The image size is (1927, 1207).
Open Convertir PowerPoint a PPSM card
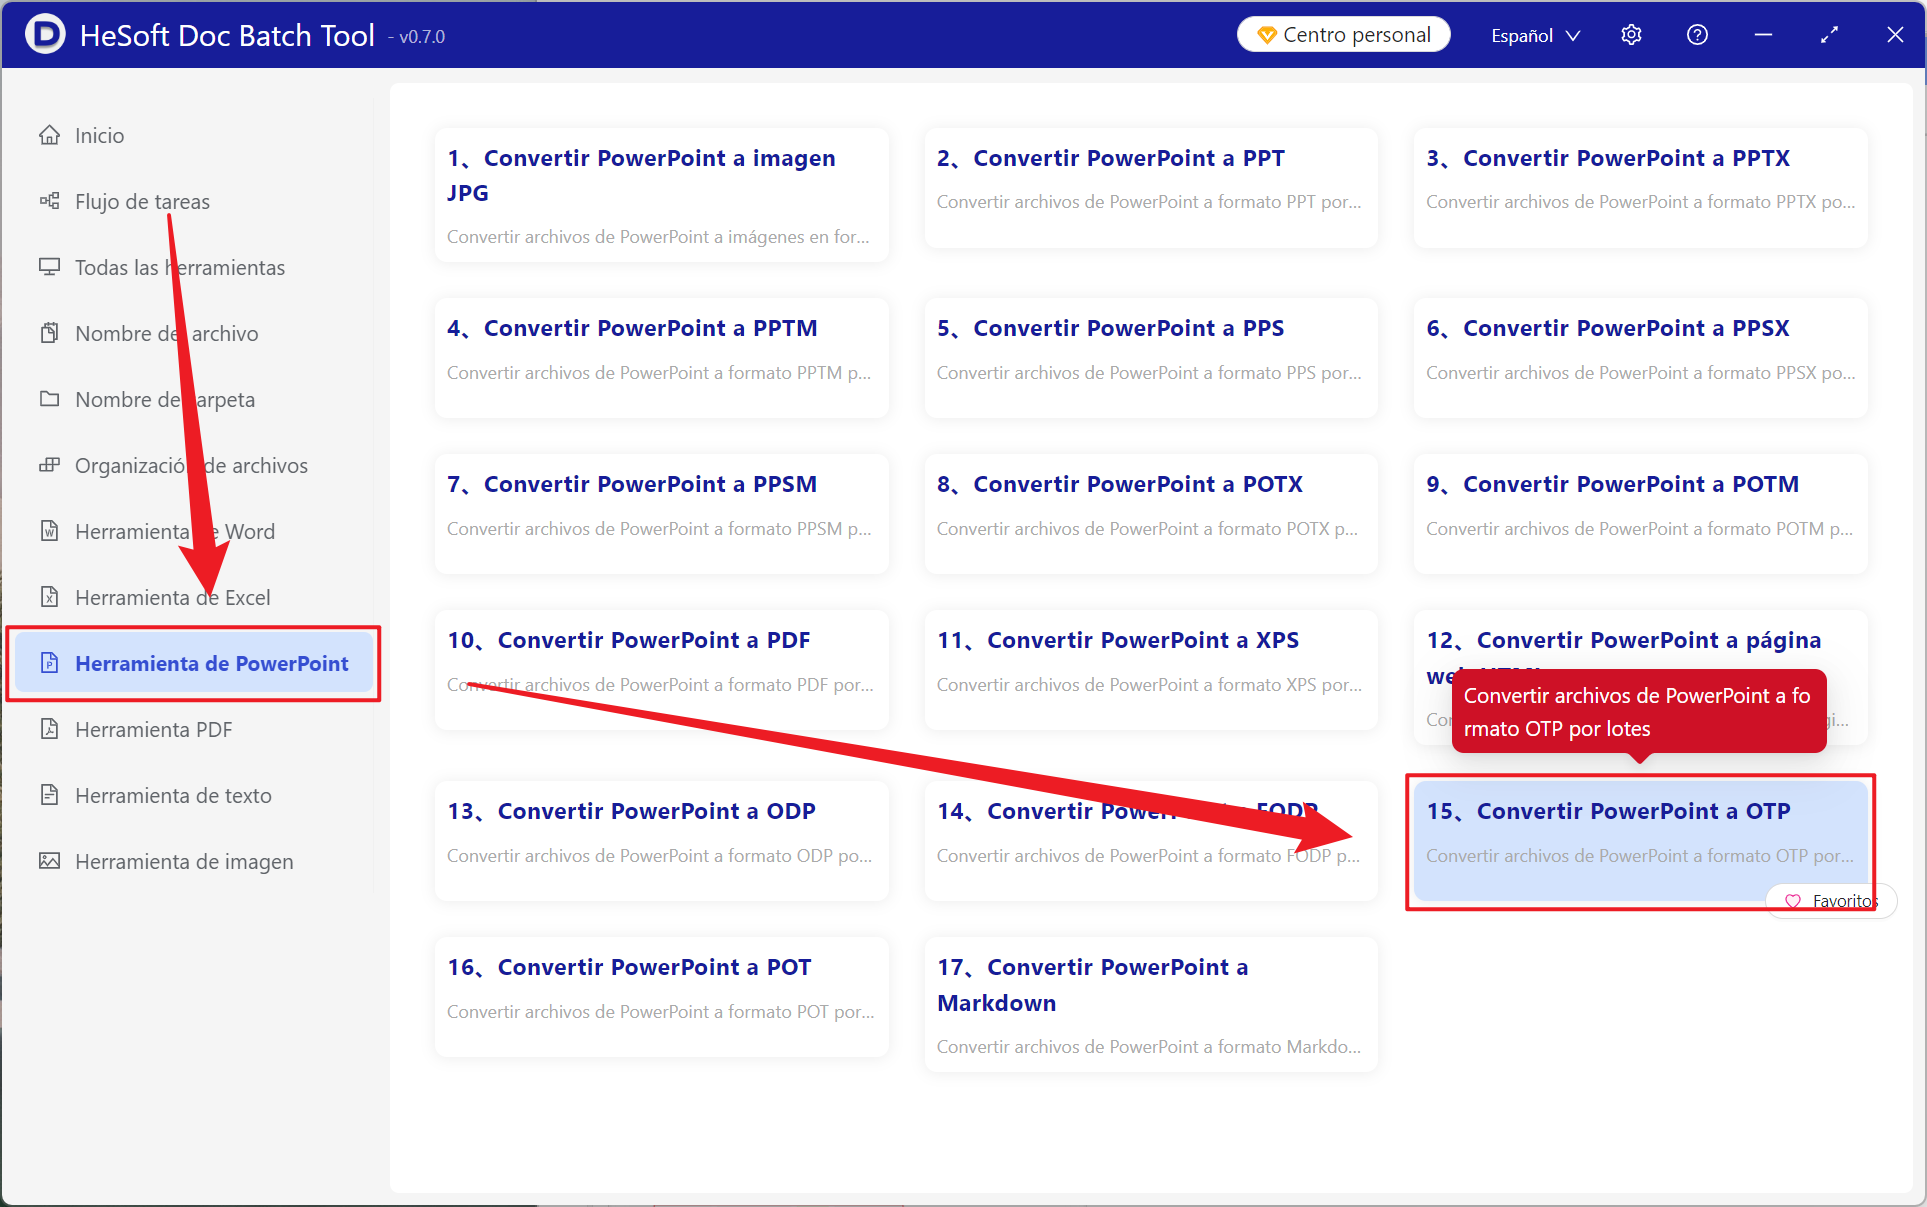661,514
